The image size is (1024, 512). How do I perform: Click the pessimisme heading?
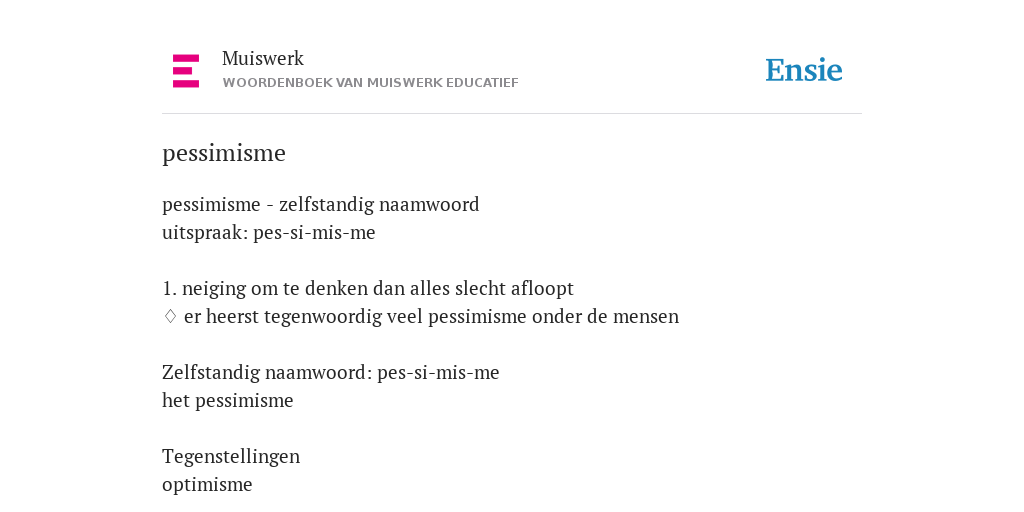224,153
